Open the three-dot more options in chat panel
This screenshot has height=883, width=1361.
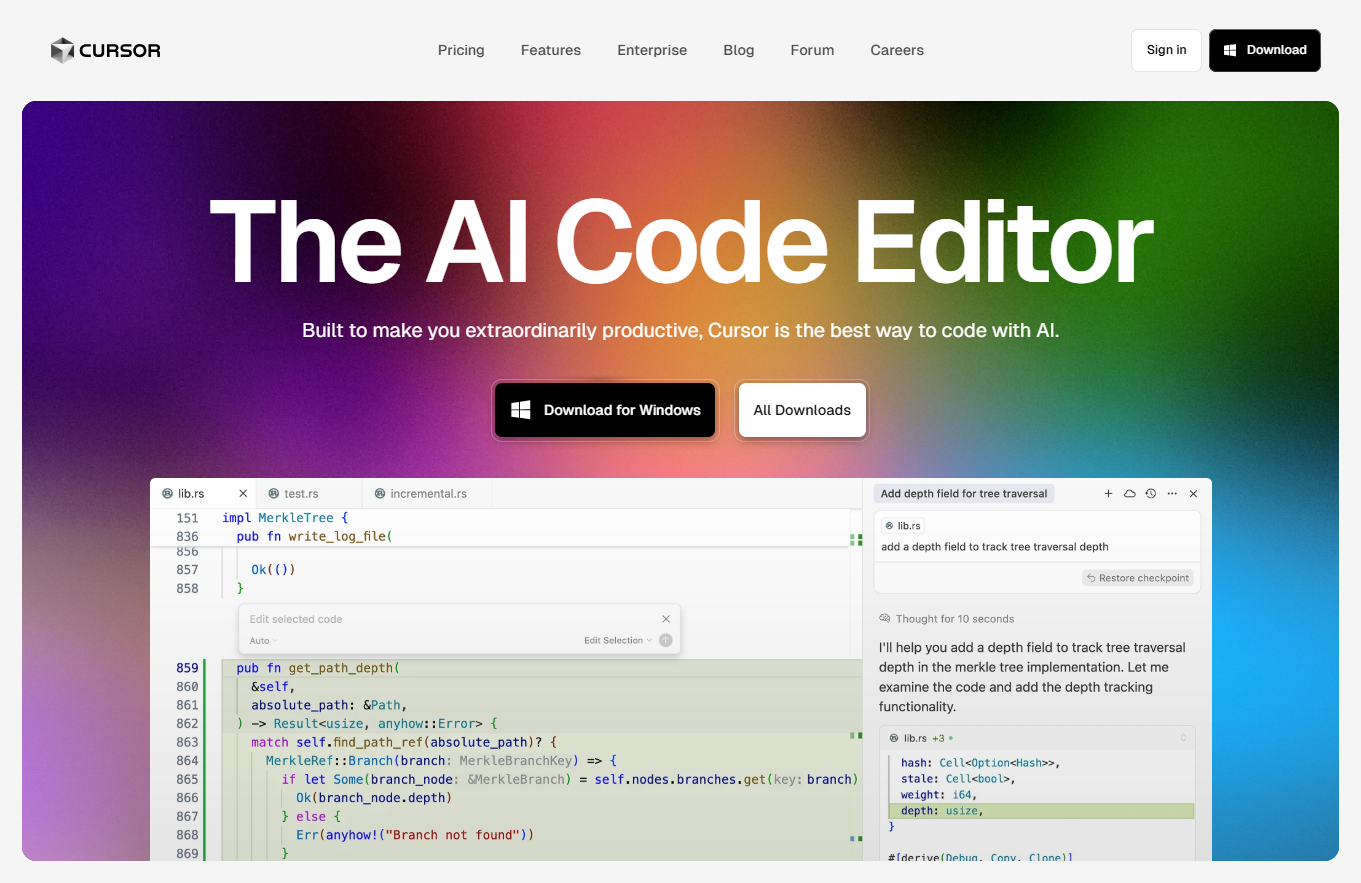1172,494
